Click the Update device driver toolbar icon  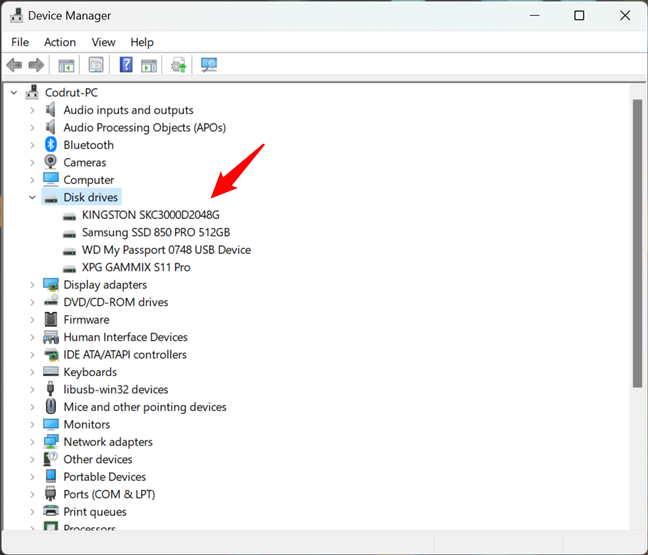(179, 65)
